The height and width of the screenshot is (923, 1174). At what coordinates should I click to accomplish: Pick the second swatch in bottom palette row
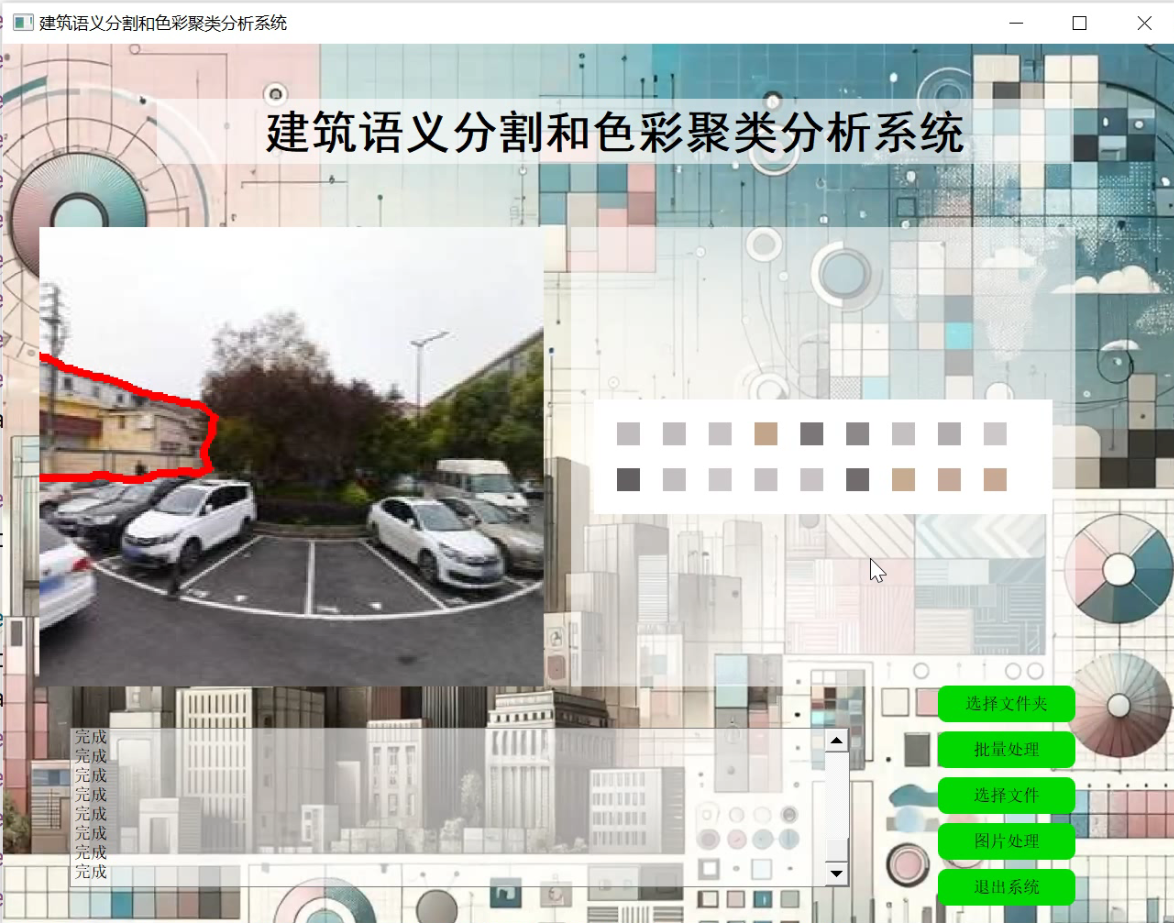[674, 480]
